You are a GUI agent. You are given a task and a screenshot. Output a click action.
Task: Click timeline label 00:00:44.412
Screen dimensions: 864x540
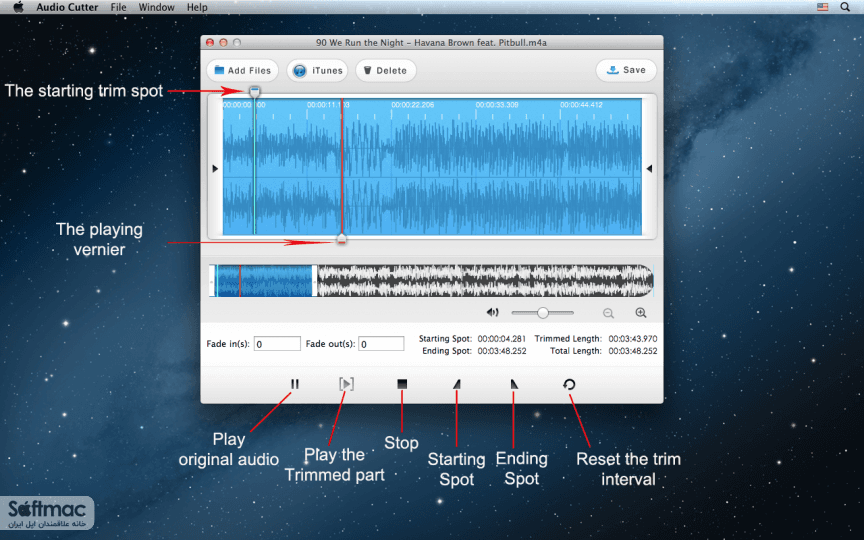[581, 105]
